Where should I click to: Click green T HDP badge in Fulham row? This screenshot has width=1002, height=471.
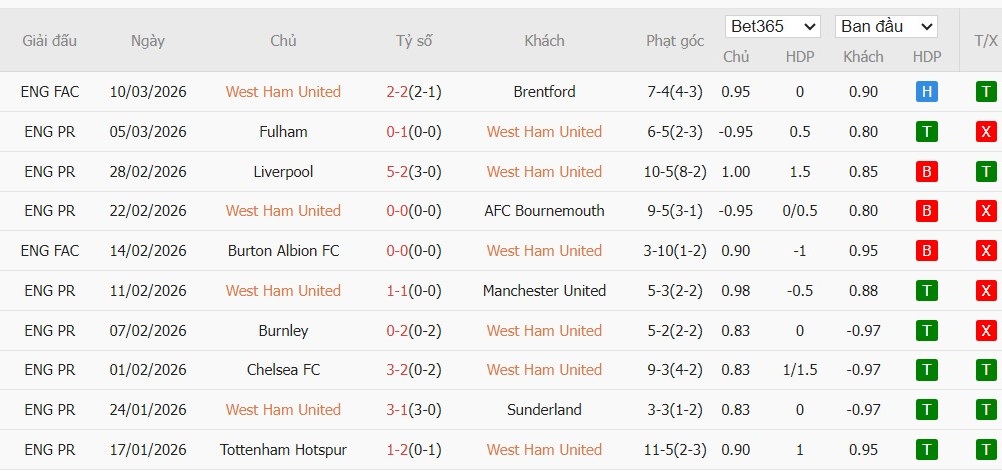click(x=926, y=132)
